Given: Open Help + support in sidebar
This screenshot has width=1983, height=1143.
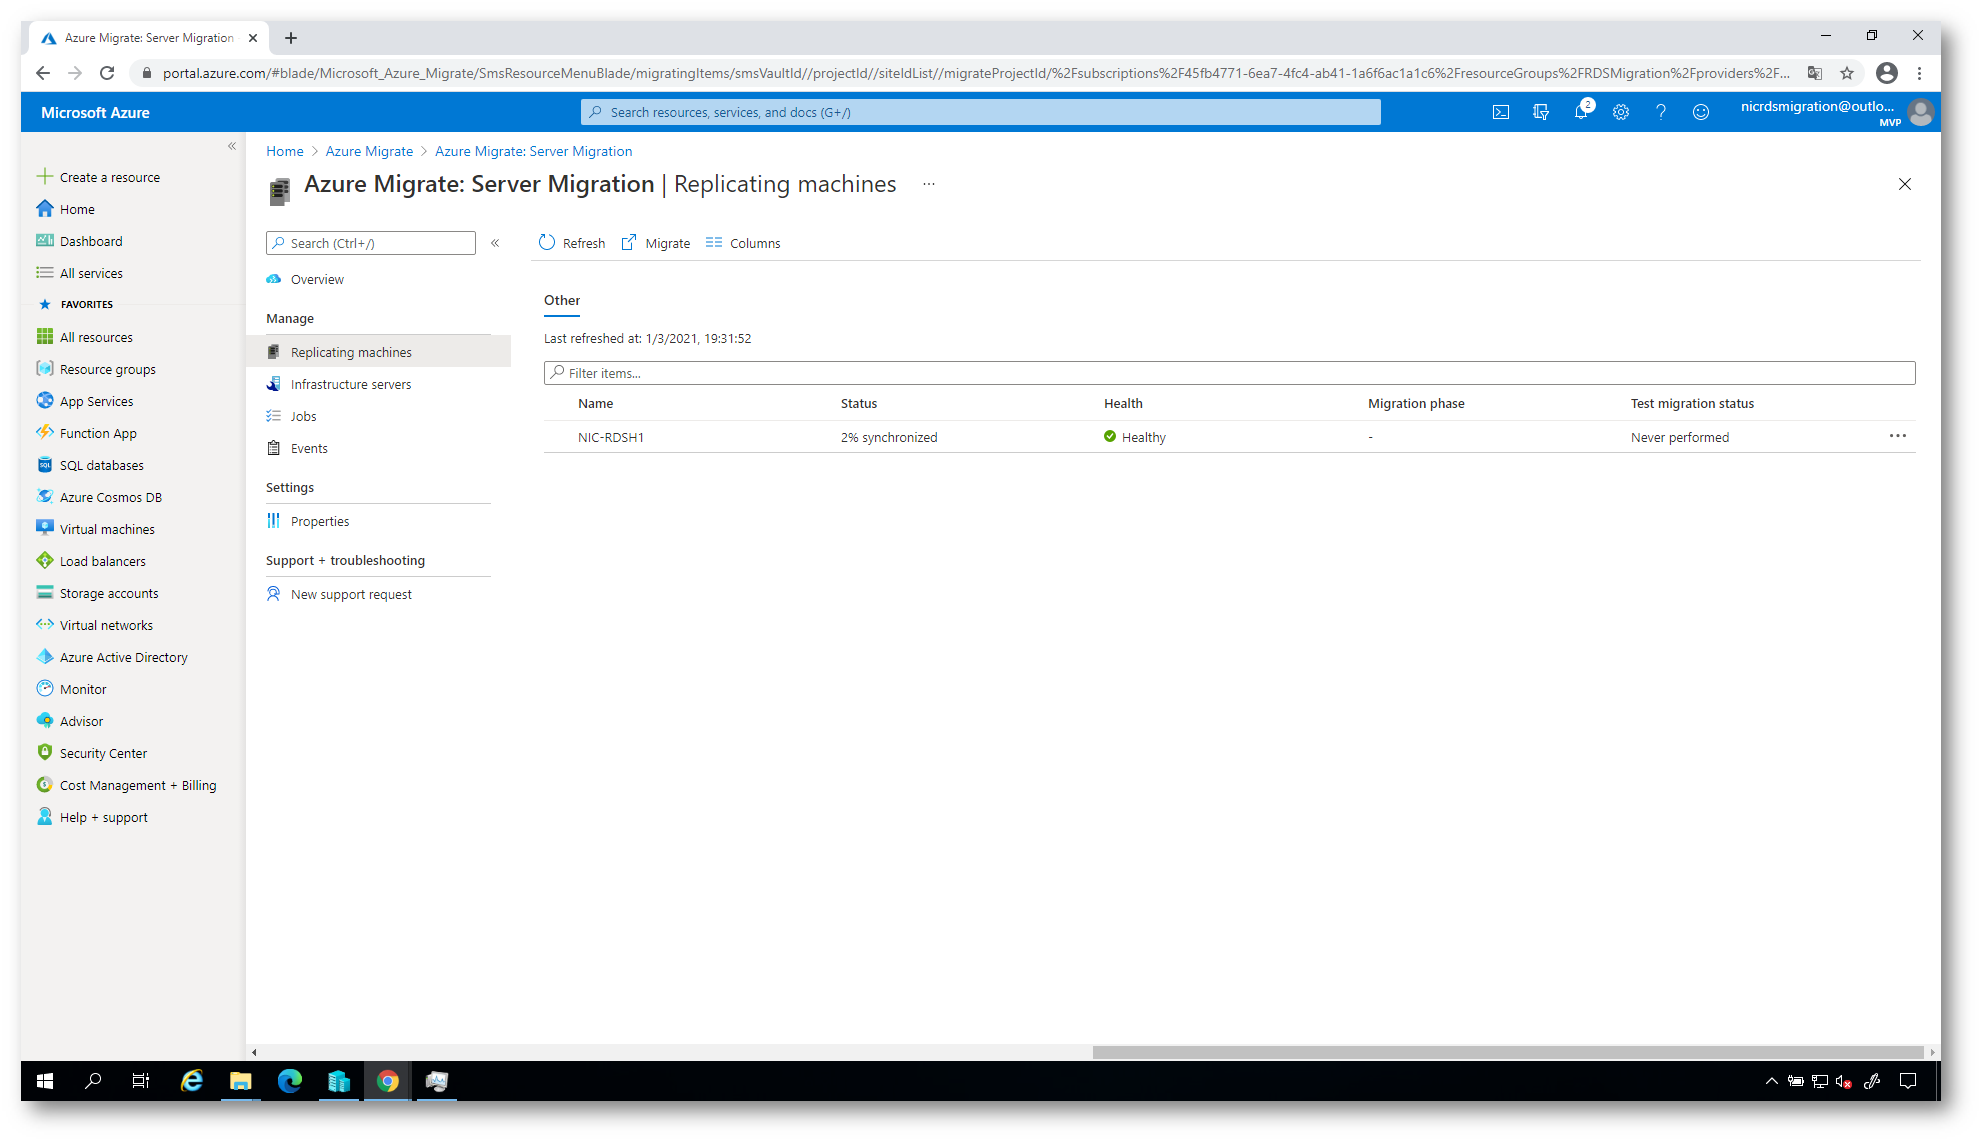Looking at the screenshot, I should point(92,817).
